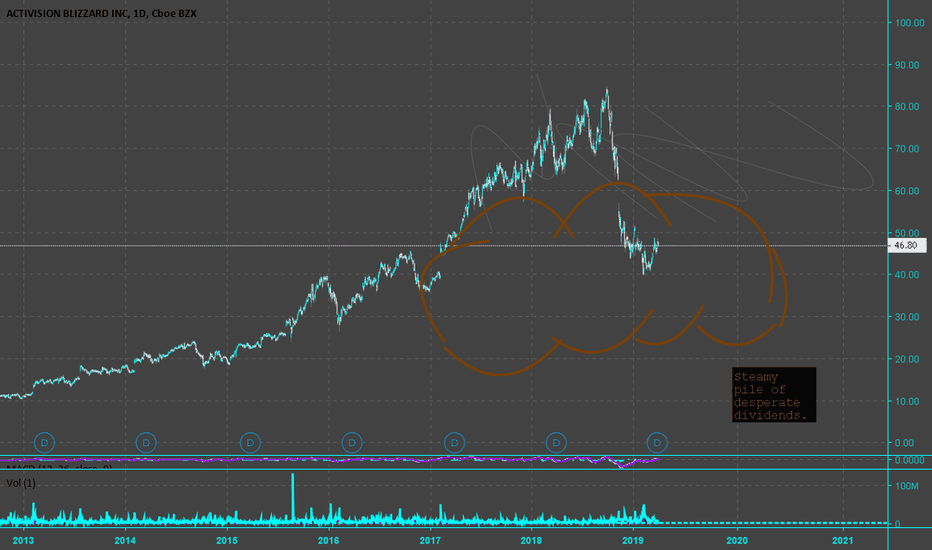This screenshot has height=550, width=932.
Task: Click the dividend marker near 2014
Action: click(146, 442)
